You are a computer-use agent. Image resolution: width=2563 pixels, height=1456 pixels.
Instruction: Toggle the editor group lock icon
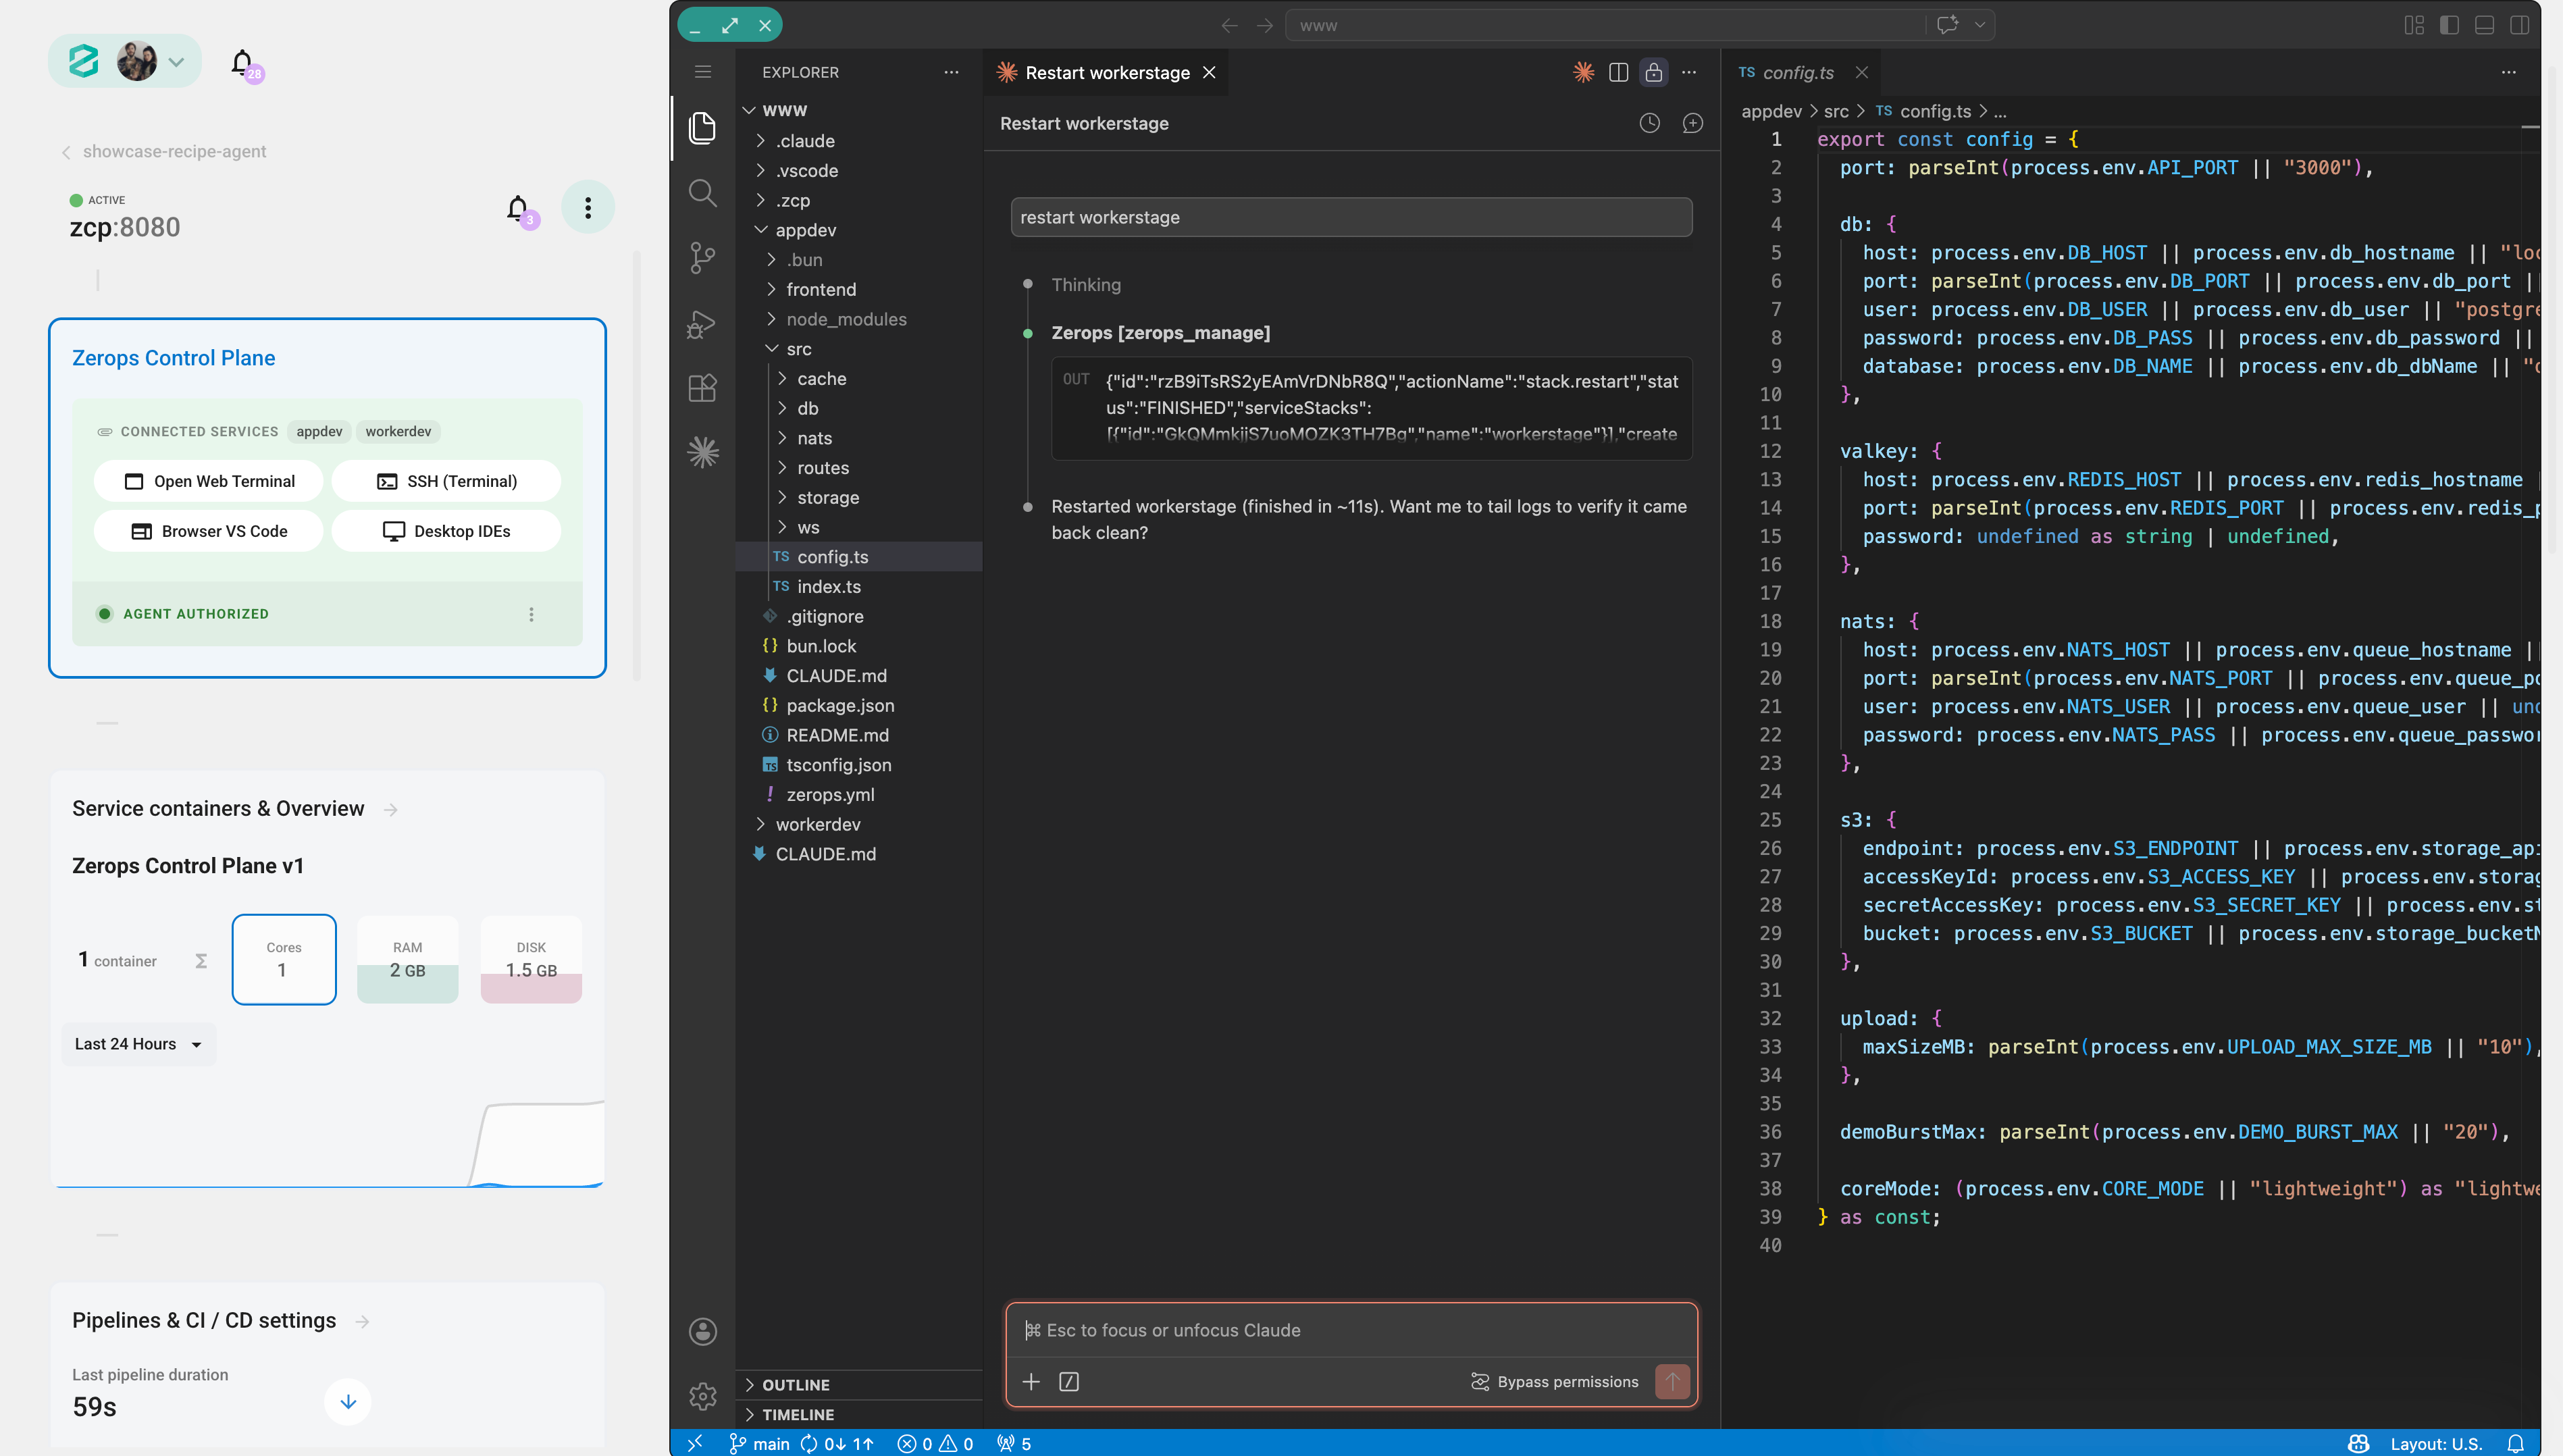pyautogui.click(x=1654, y=72)
